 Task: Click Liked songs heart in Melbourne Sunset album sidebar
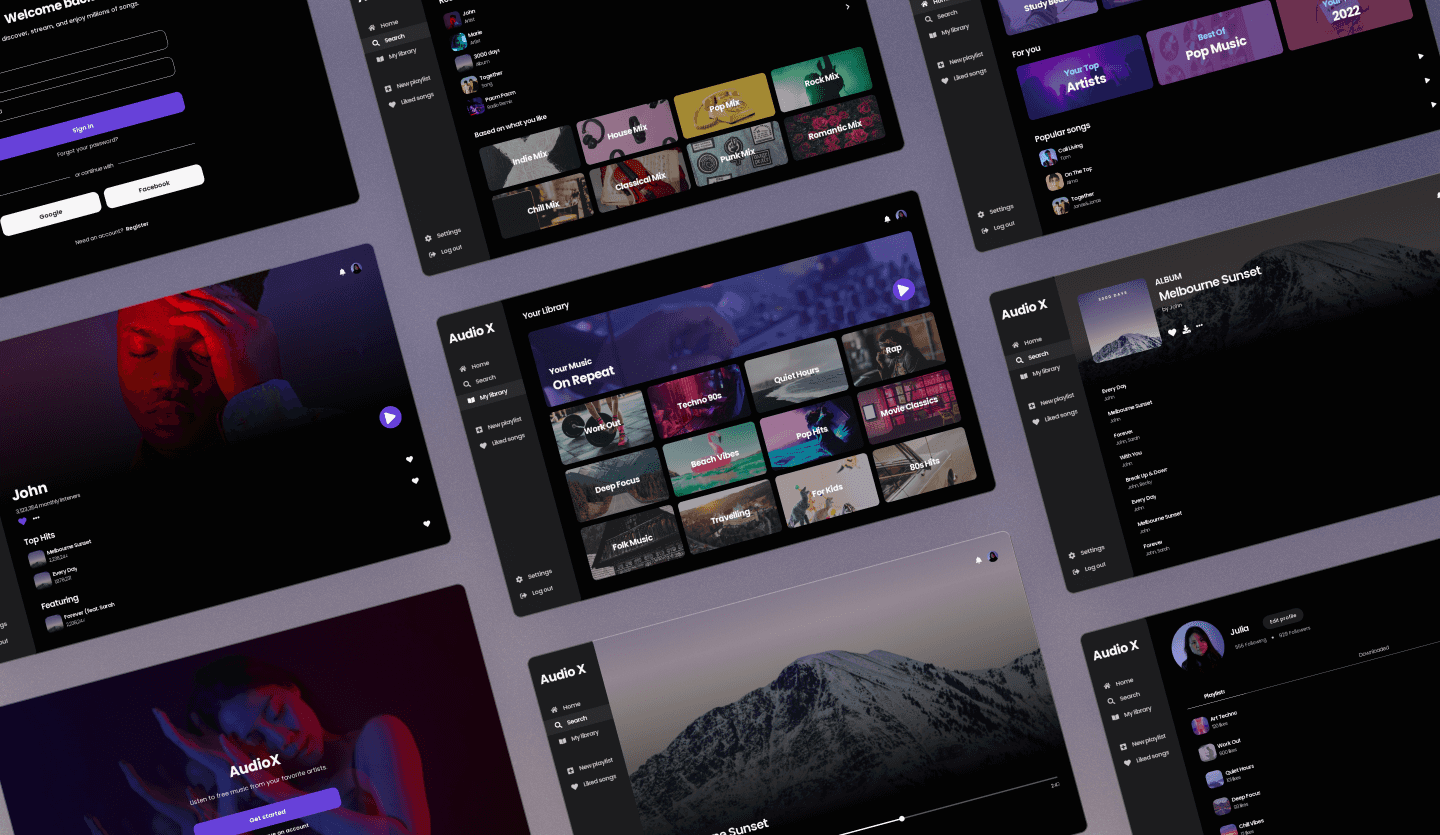[1036, 421]
